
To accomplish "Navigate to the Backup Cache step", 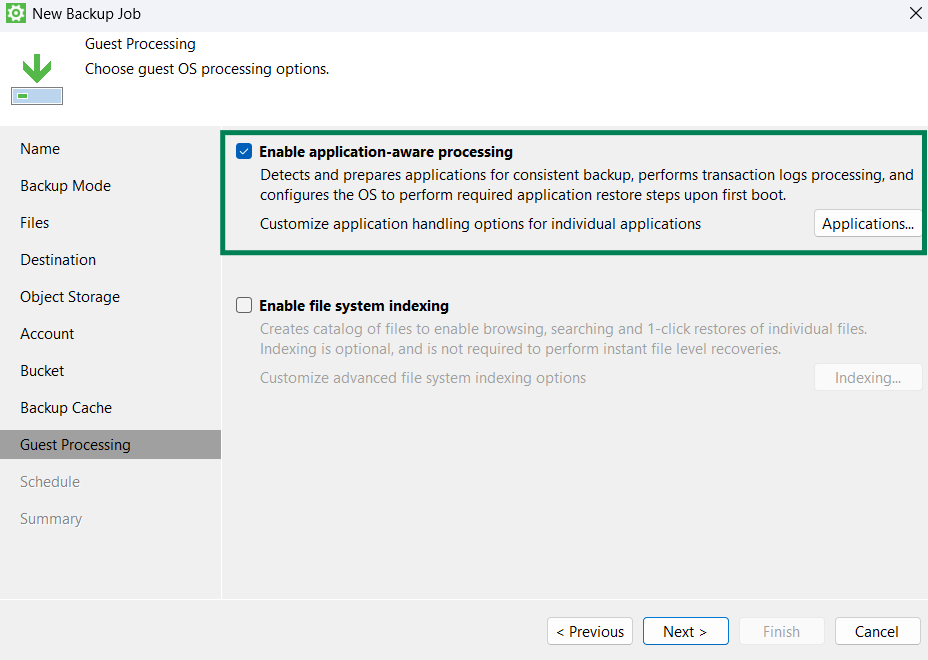I will pos(66,408).
